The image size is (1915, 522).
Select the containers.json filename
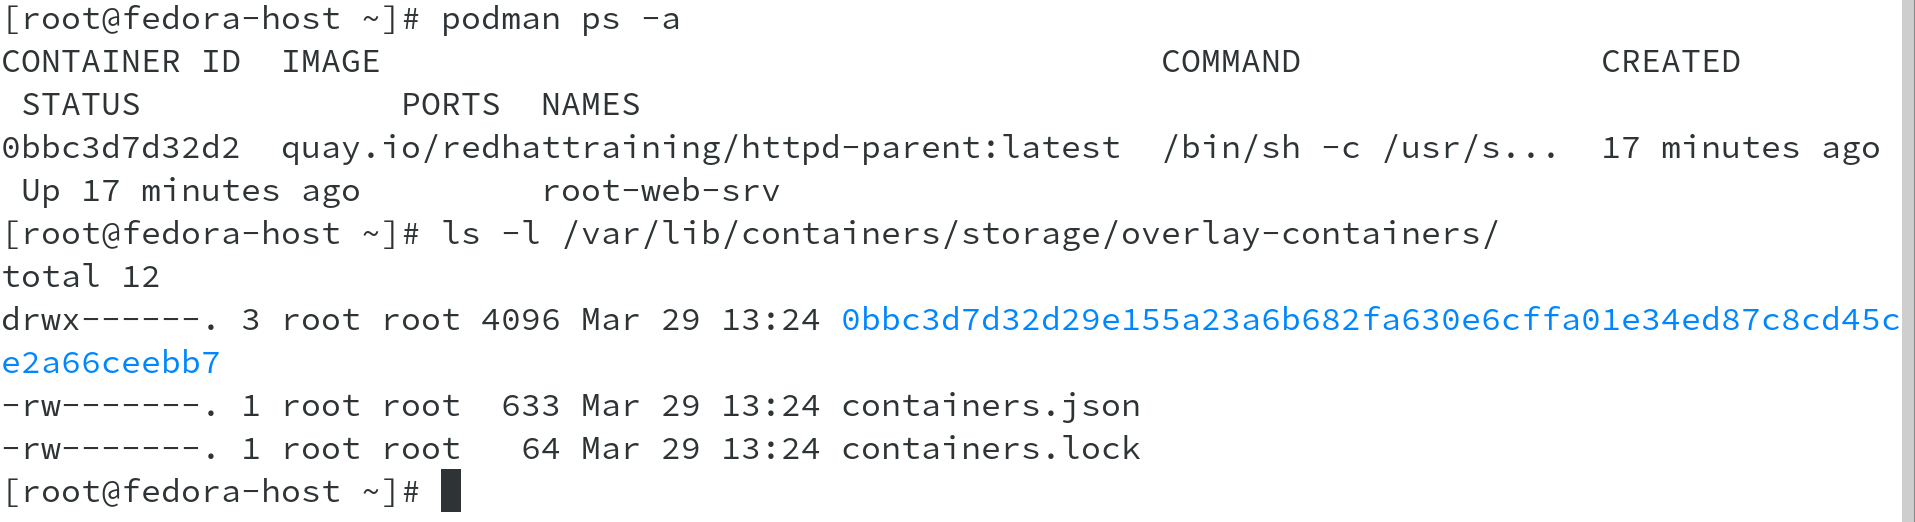(990, 406)
